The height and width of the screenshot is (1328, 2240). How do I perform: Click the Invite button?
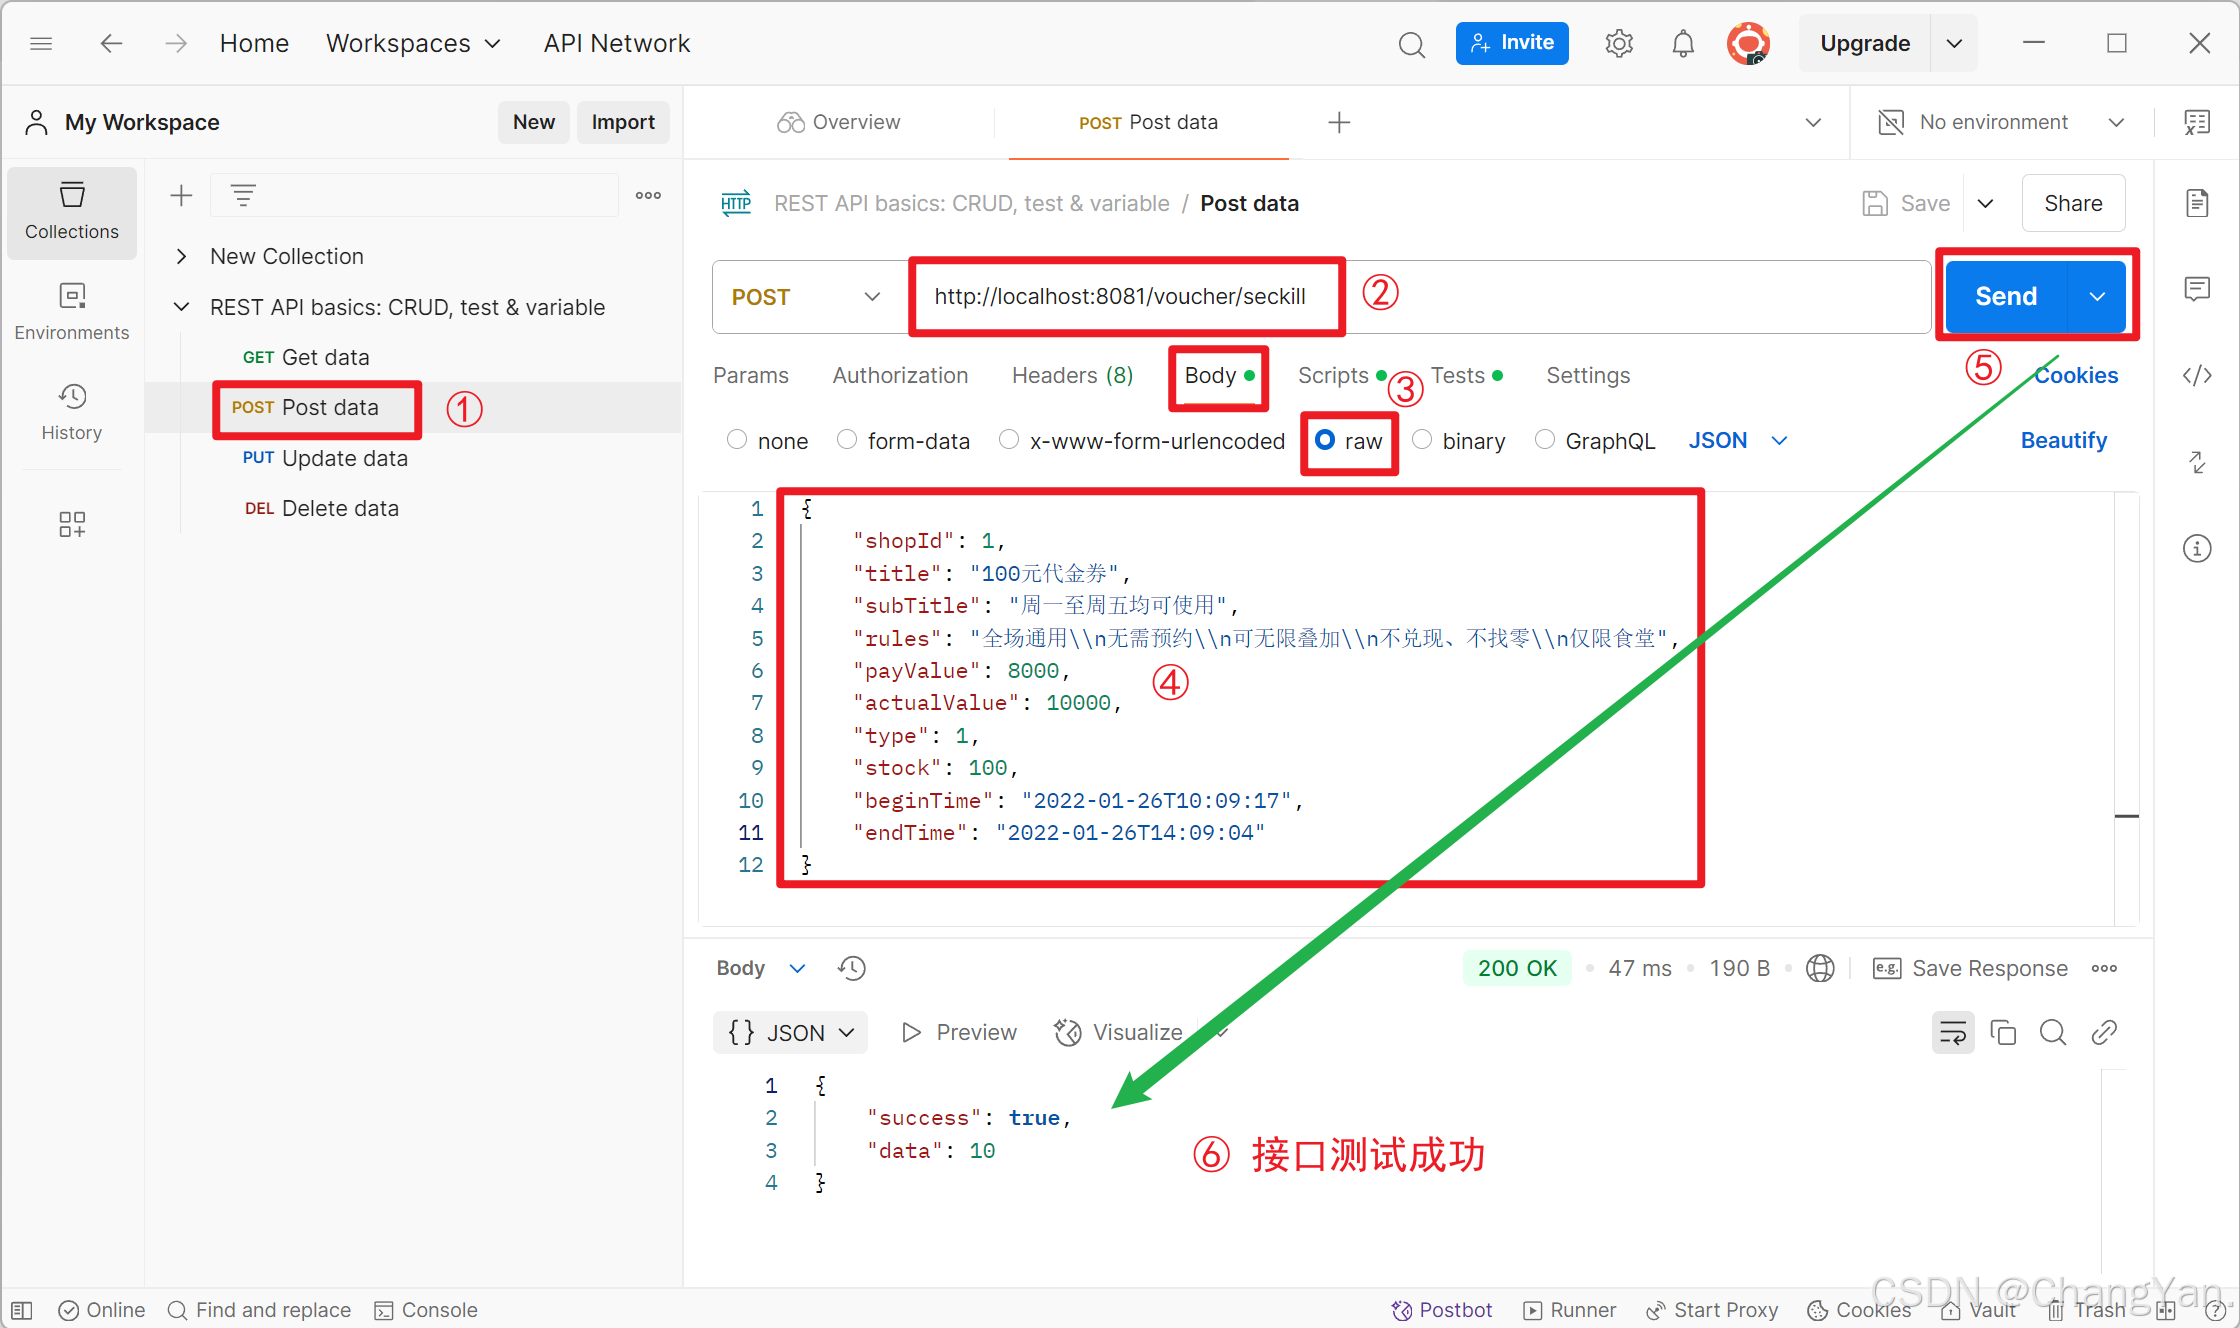(1512, 43)
